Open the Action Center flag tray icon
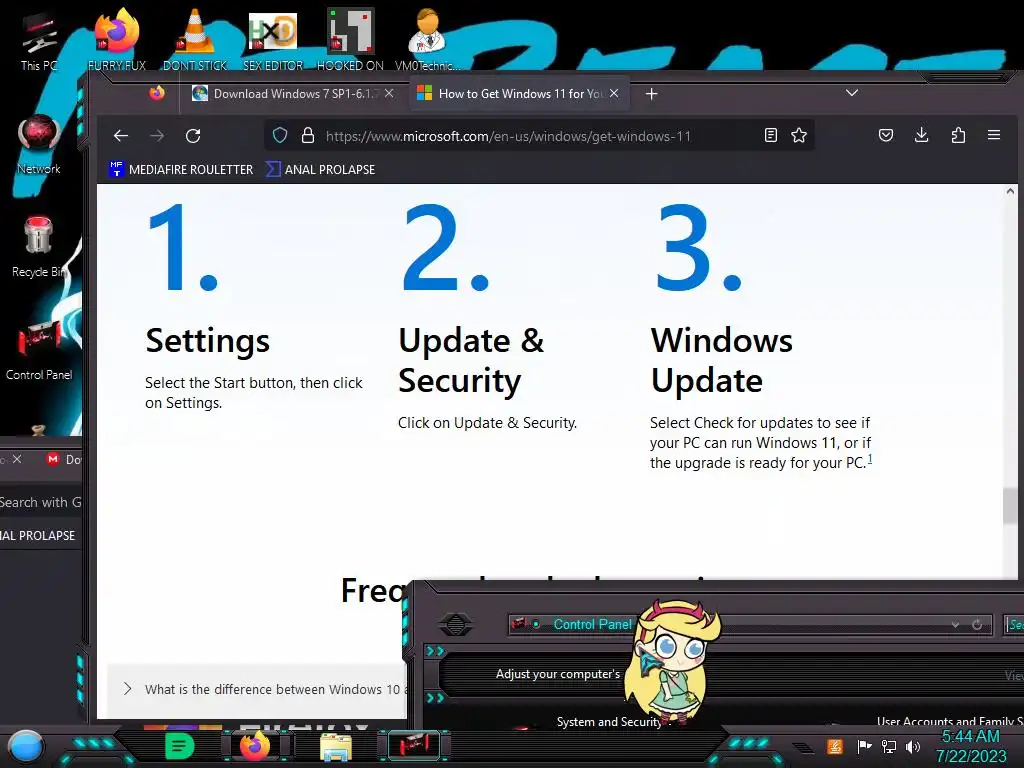 [x=865, y=746]
